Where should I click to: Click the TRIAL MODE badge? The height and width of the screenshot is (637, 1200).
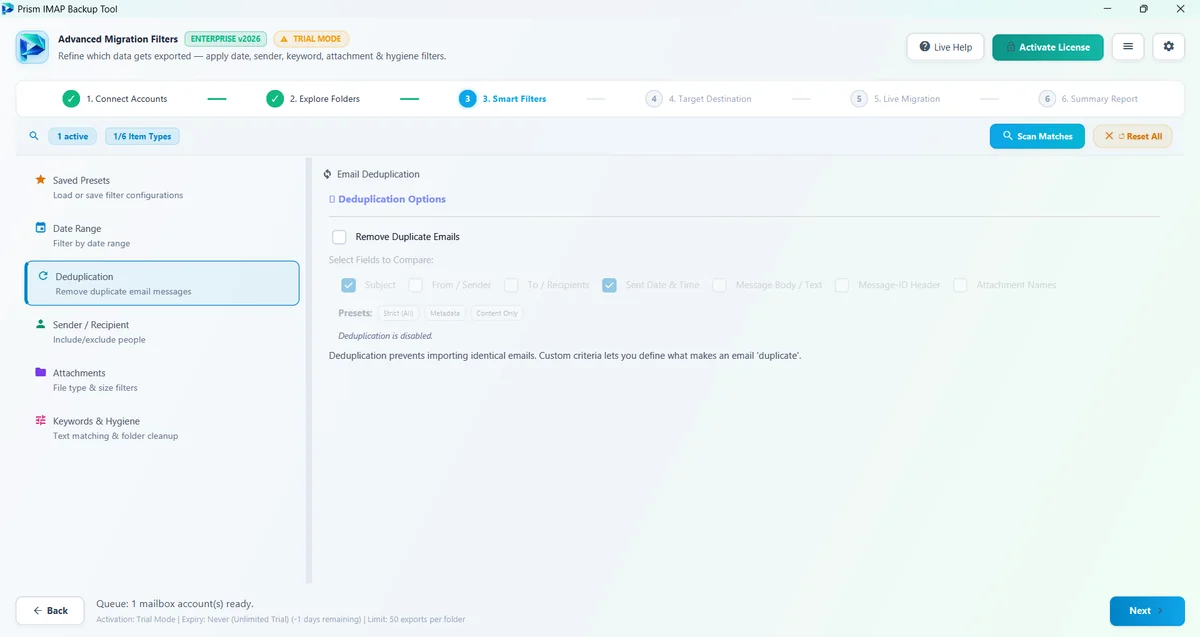pos(311,39)
